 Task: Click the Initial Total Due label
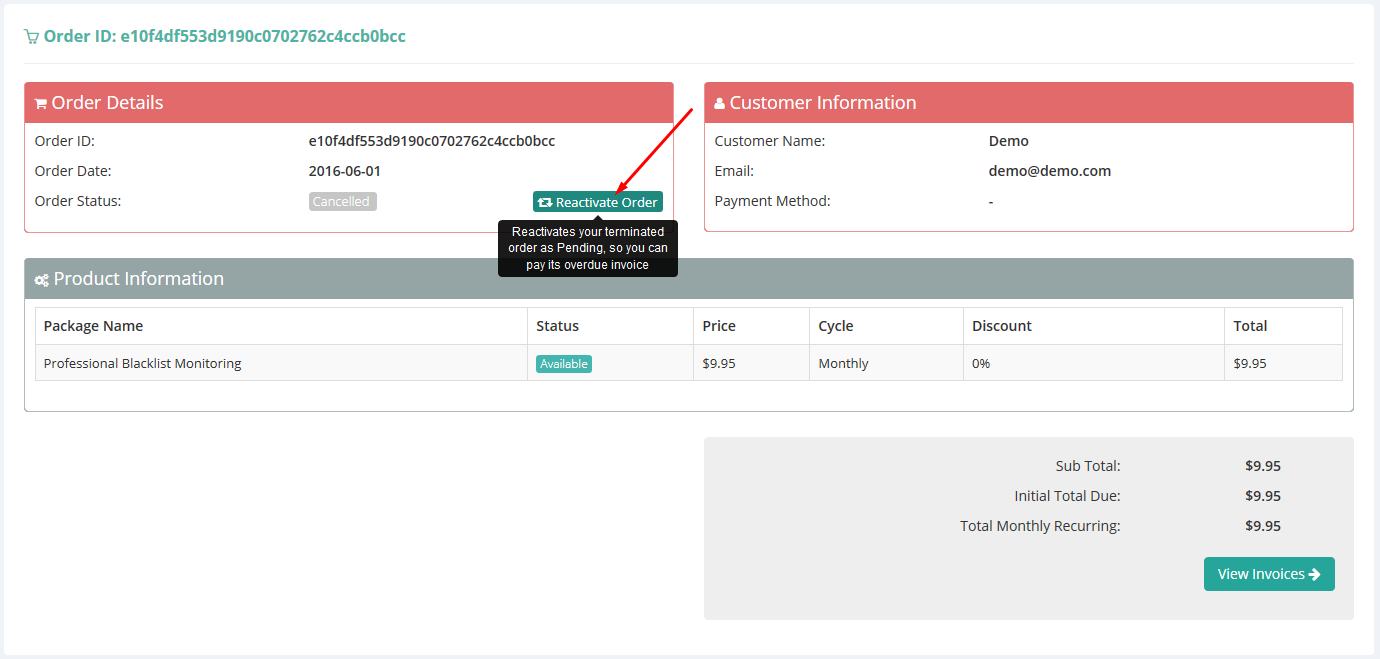coord(1068,496)
